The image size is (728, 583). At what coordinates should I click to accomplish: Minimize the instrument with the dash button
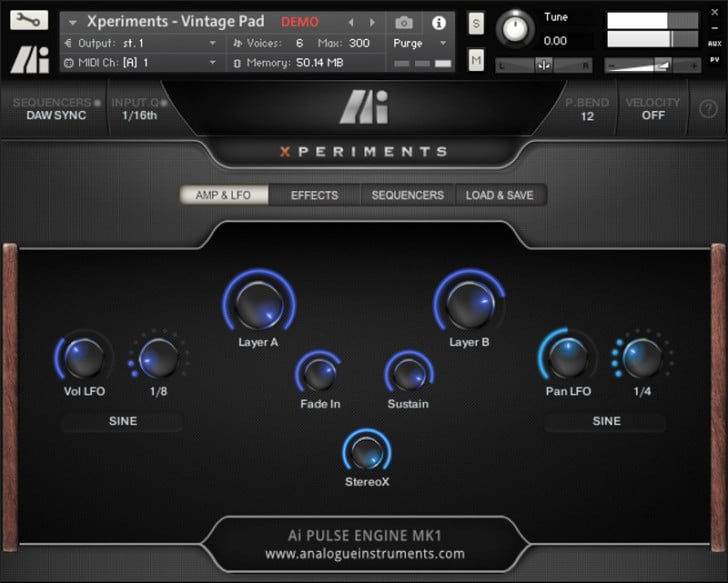point(715,28)
